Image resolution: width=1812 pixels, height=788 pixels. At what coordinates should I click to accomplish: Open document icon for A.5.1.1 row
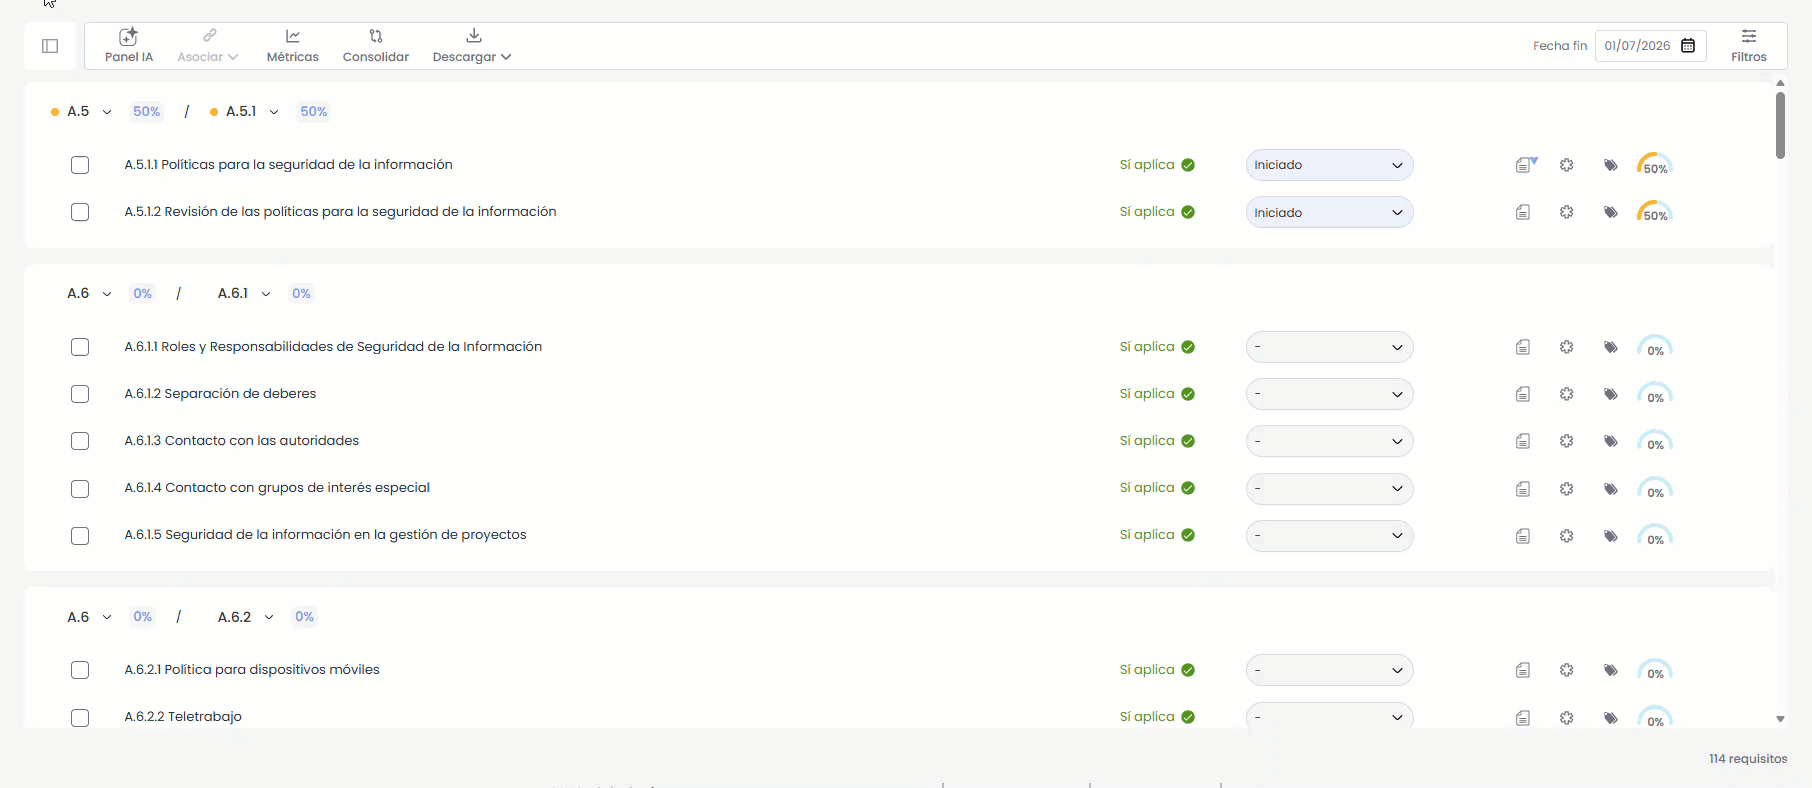(x=1523, y=165)
